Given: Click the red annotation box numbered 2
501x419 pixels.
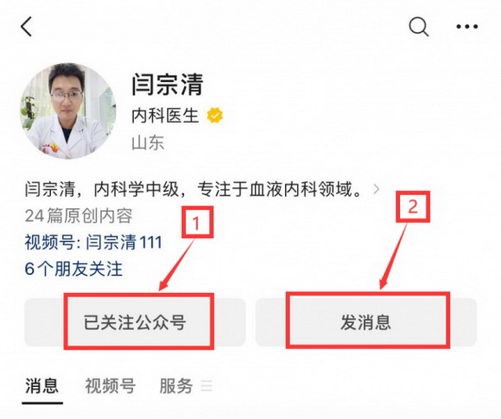Looking at the screenshot, I should click(413, 207).
